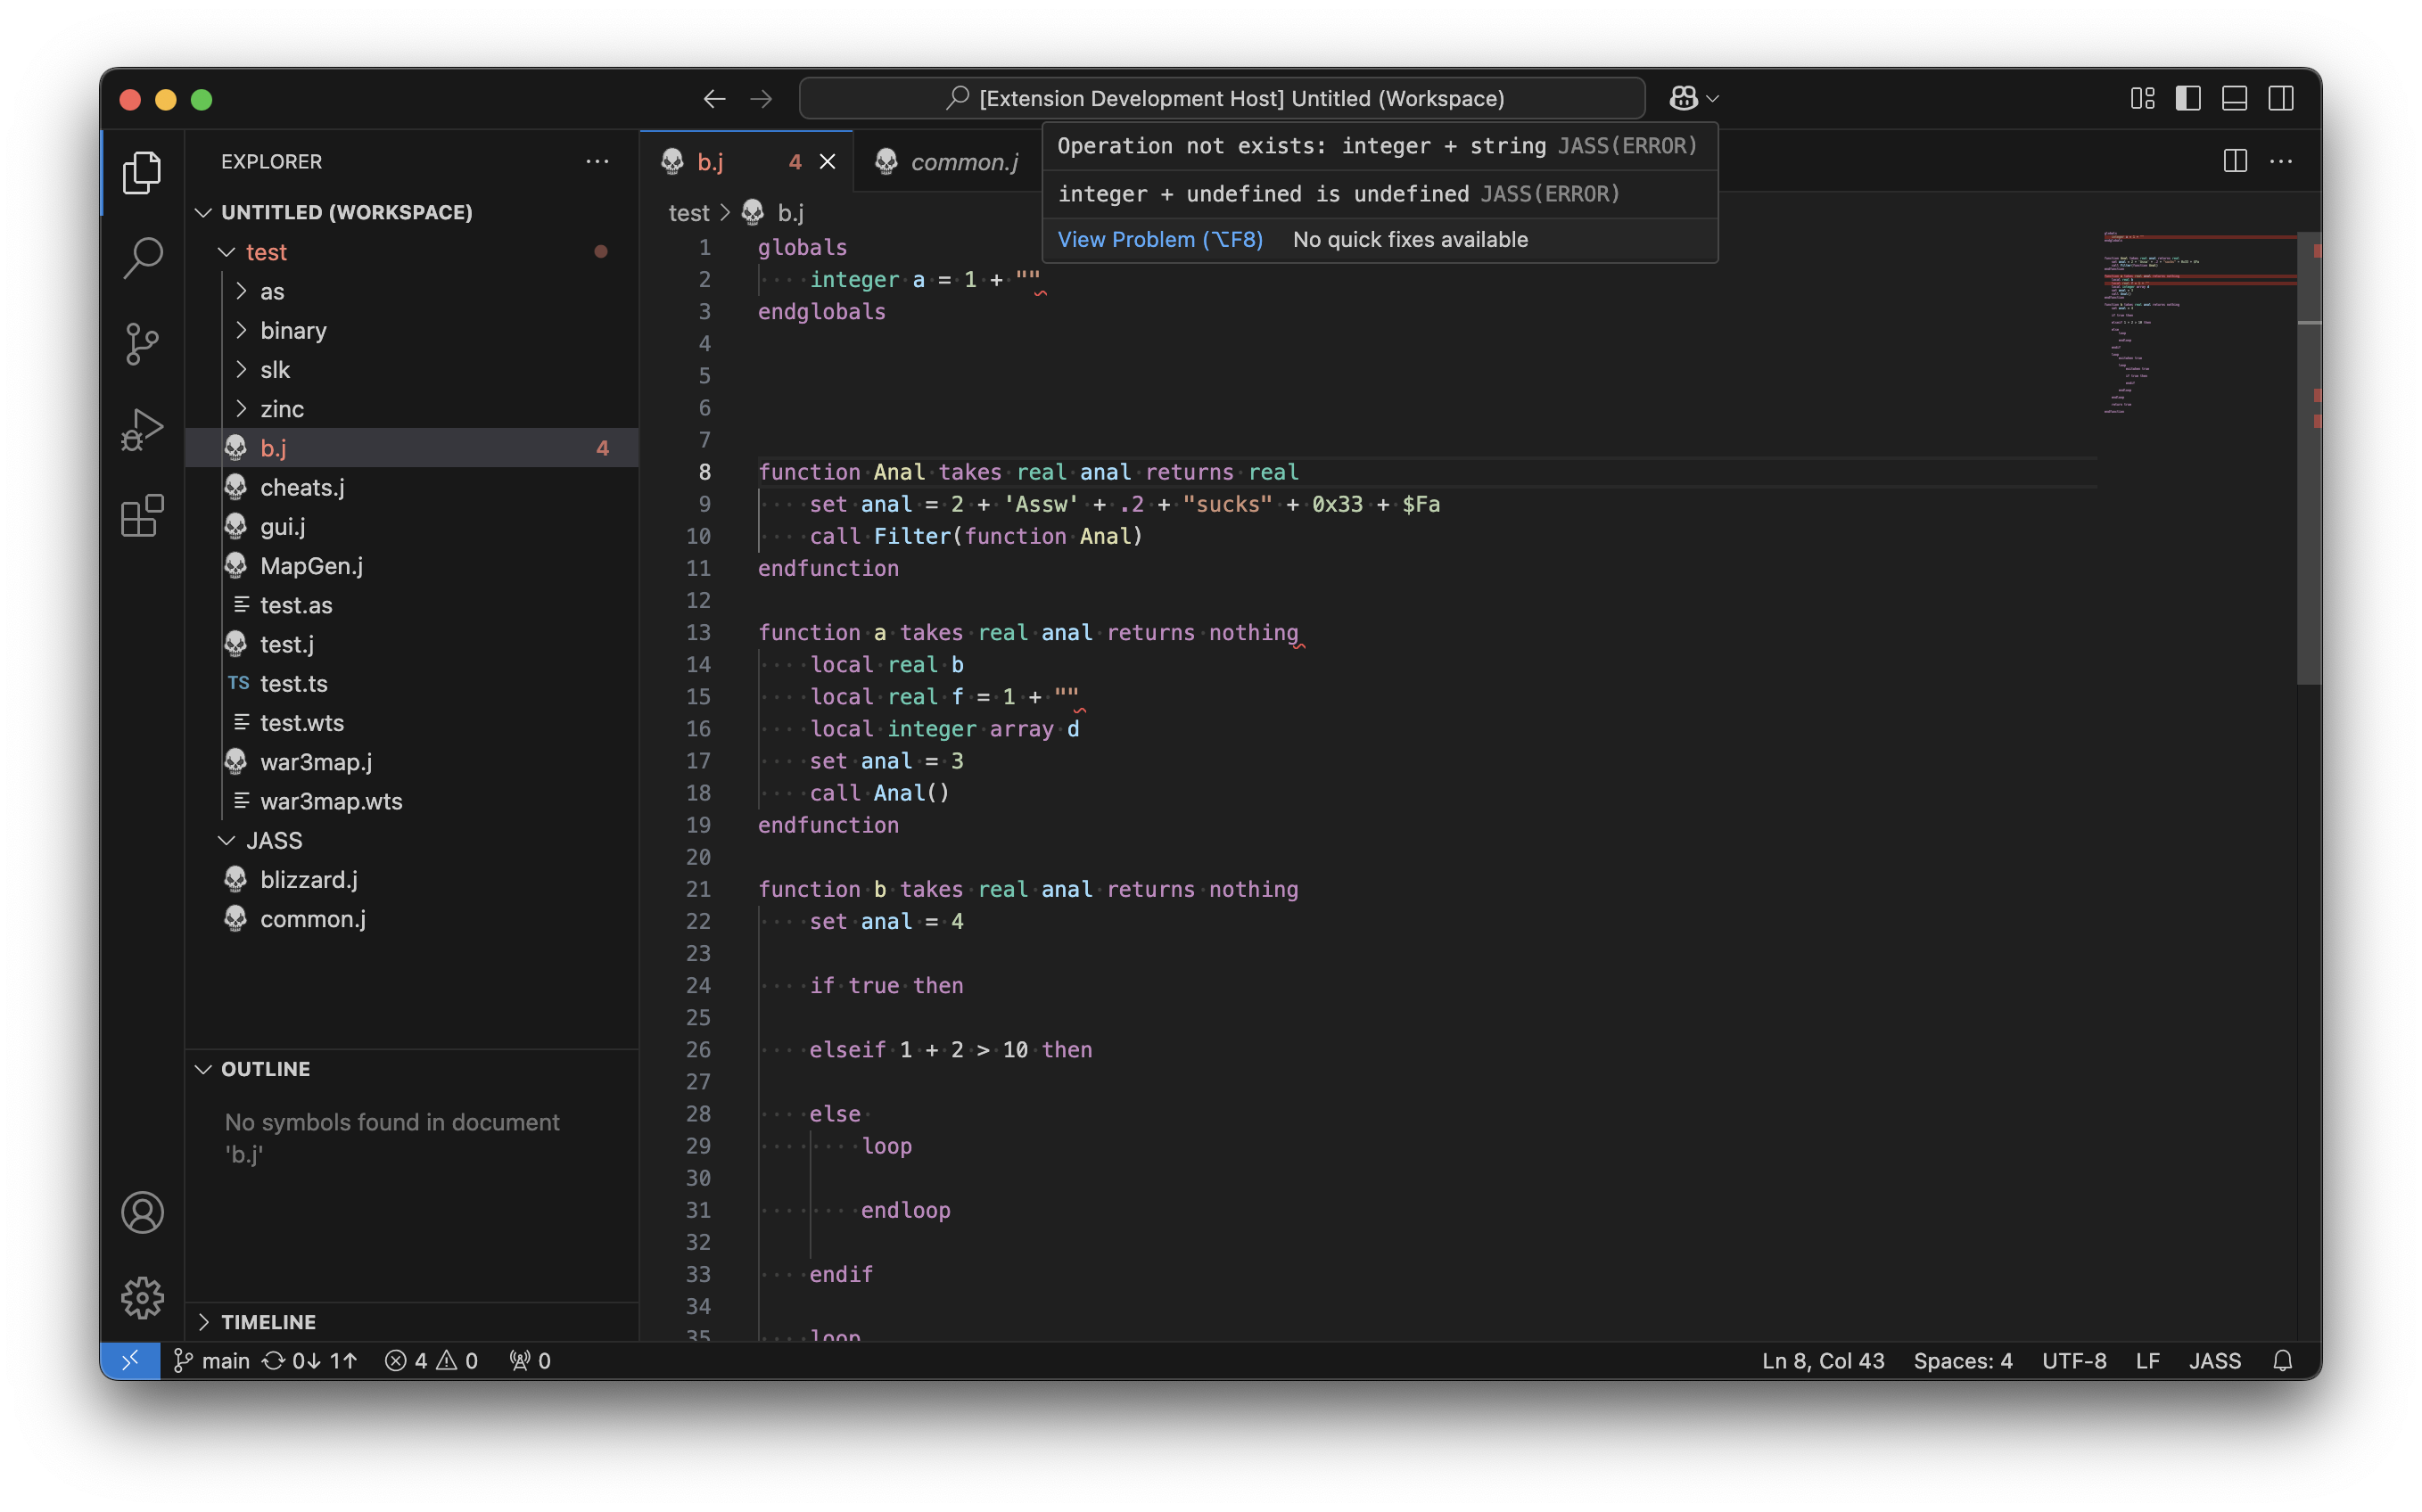This screenshot has width=2422, height=1512.
Task: Expand the Timeline section
Action: [x=267, y=1321]
